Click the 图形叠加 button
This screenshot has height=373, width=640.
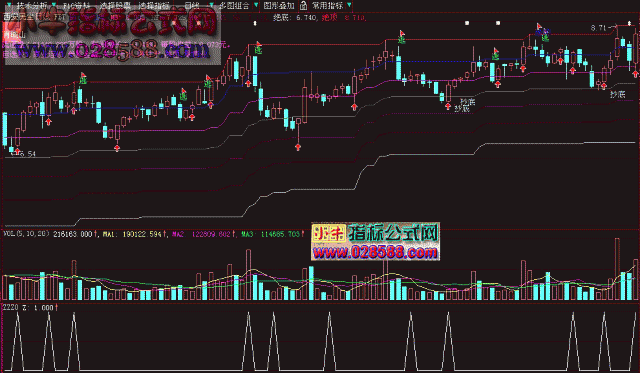click(x=279, y=5)
